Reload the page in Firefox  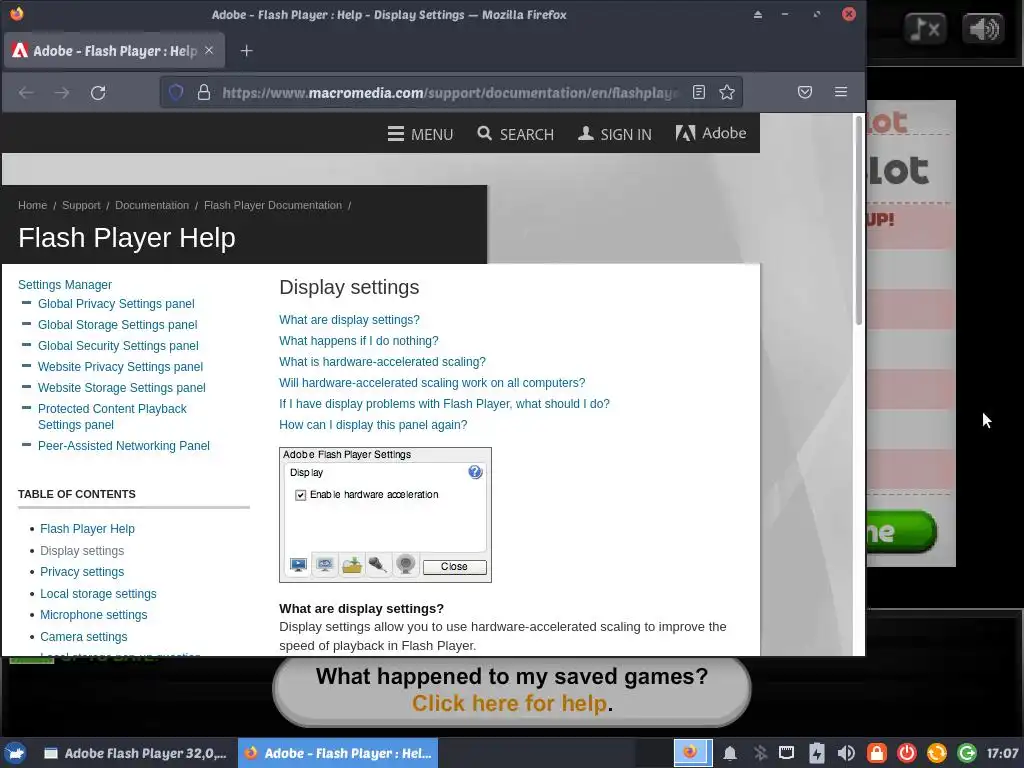(x=98, y=93)
